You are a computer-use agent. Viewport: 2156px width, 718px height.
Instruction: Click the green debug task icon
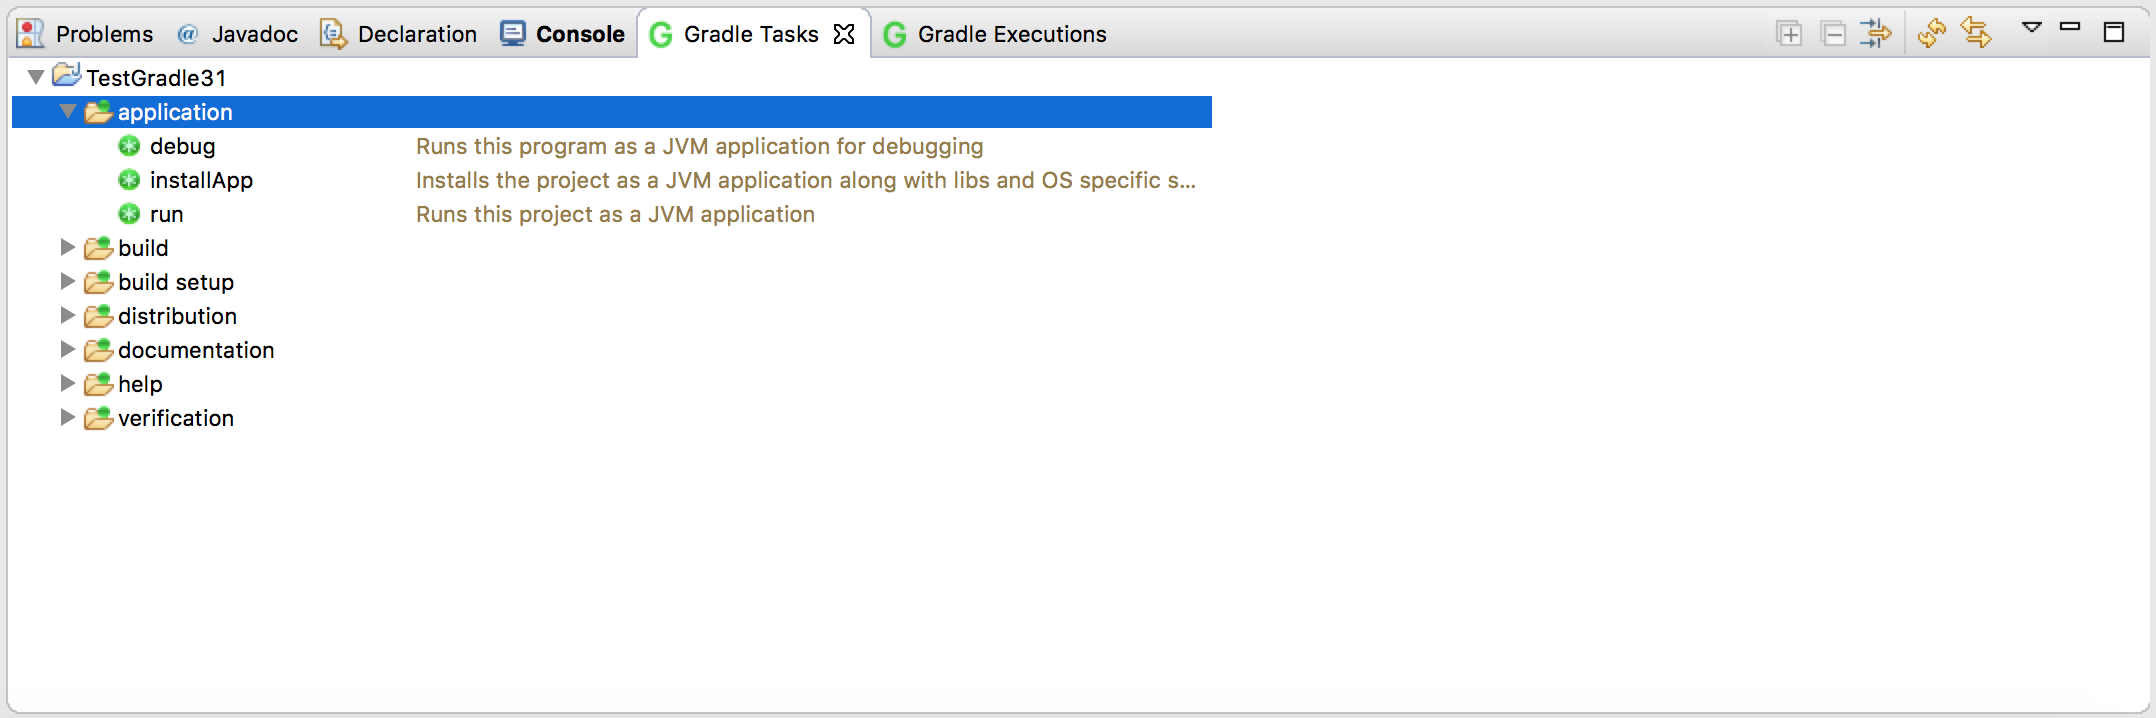pyautogui.click(x=129, y=146)
